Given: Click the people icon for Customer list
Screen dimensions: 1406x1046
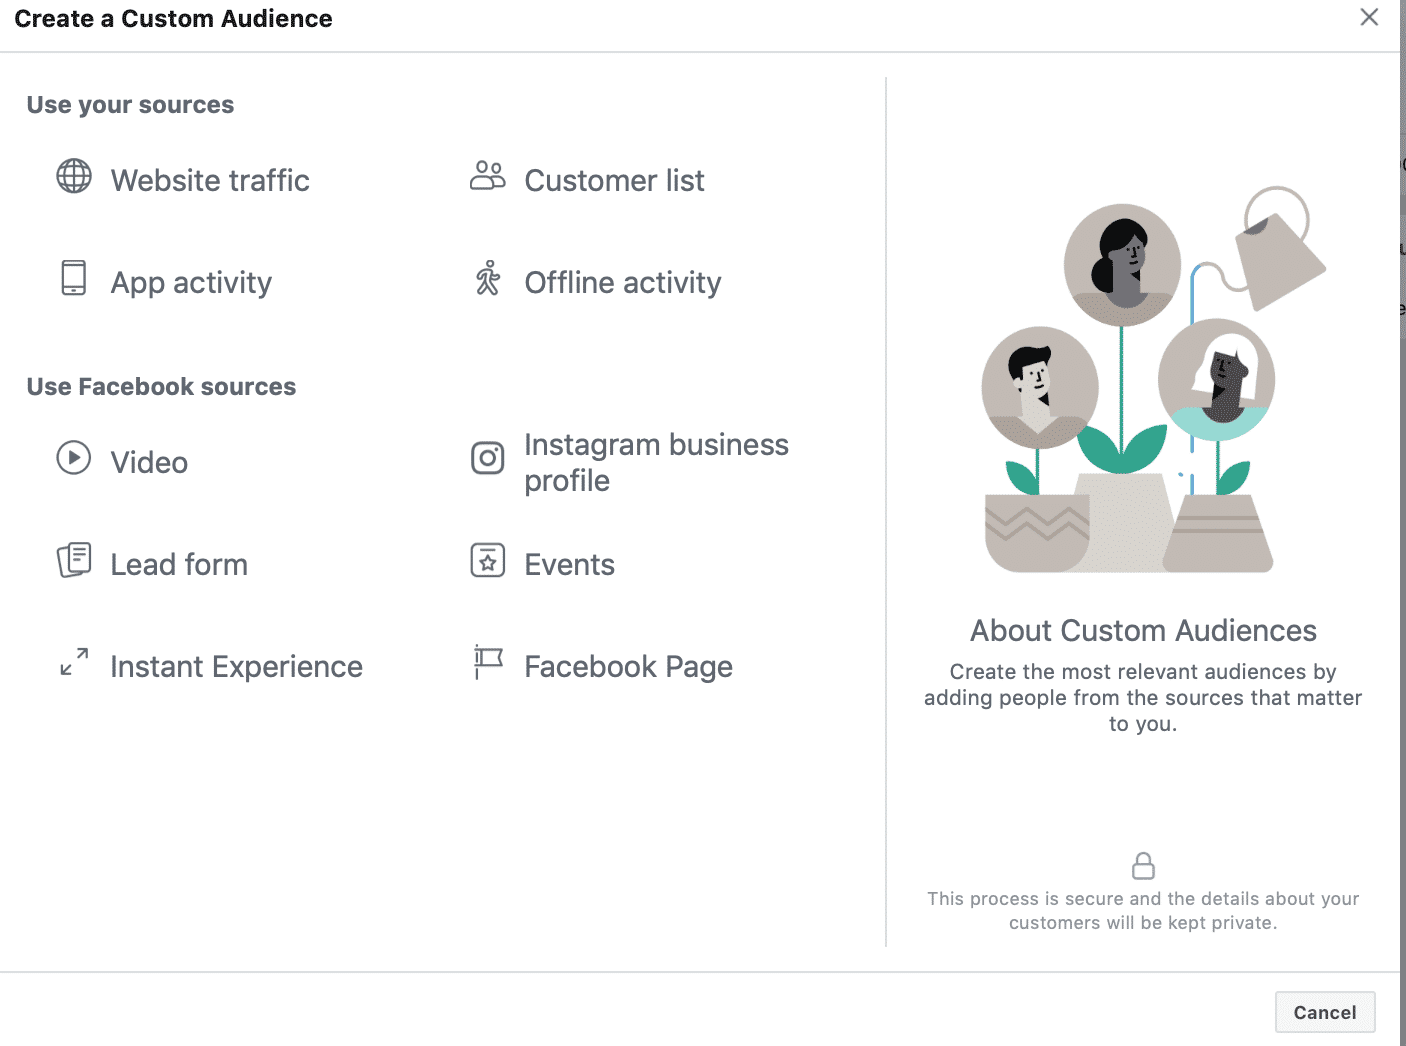Looking at the screenshot, I should click(x=488, y=176).
